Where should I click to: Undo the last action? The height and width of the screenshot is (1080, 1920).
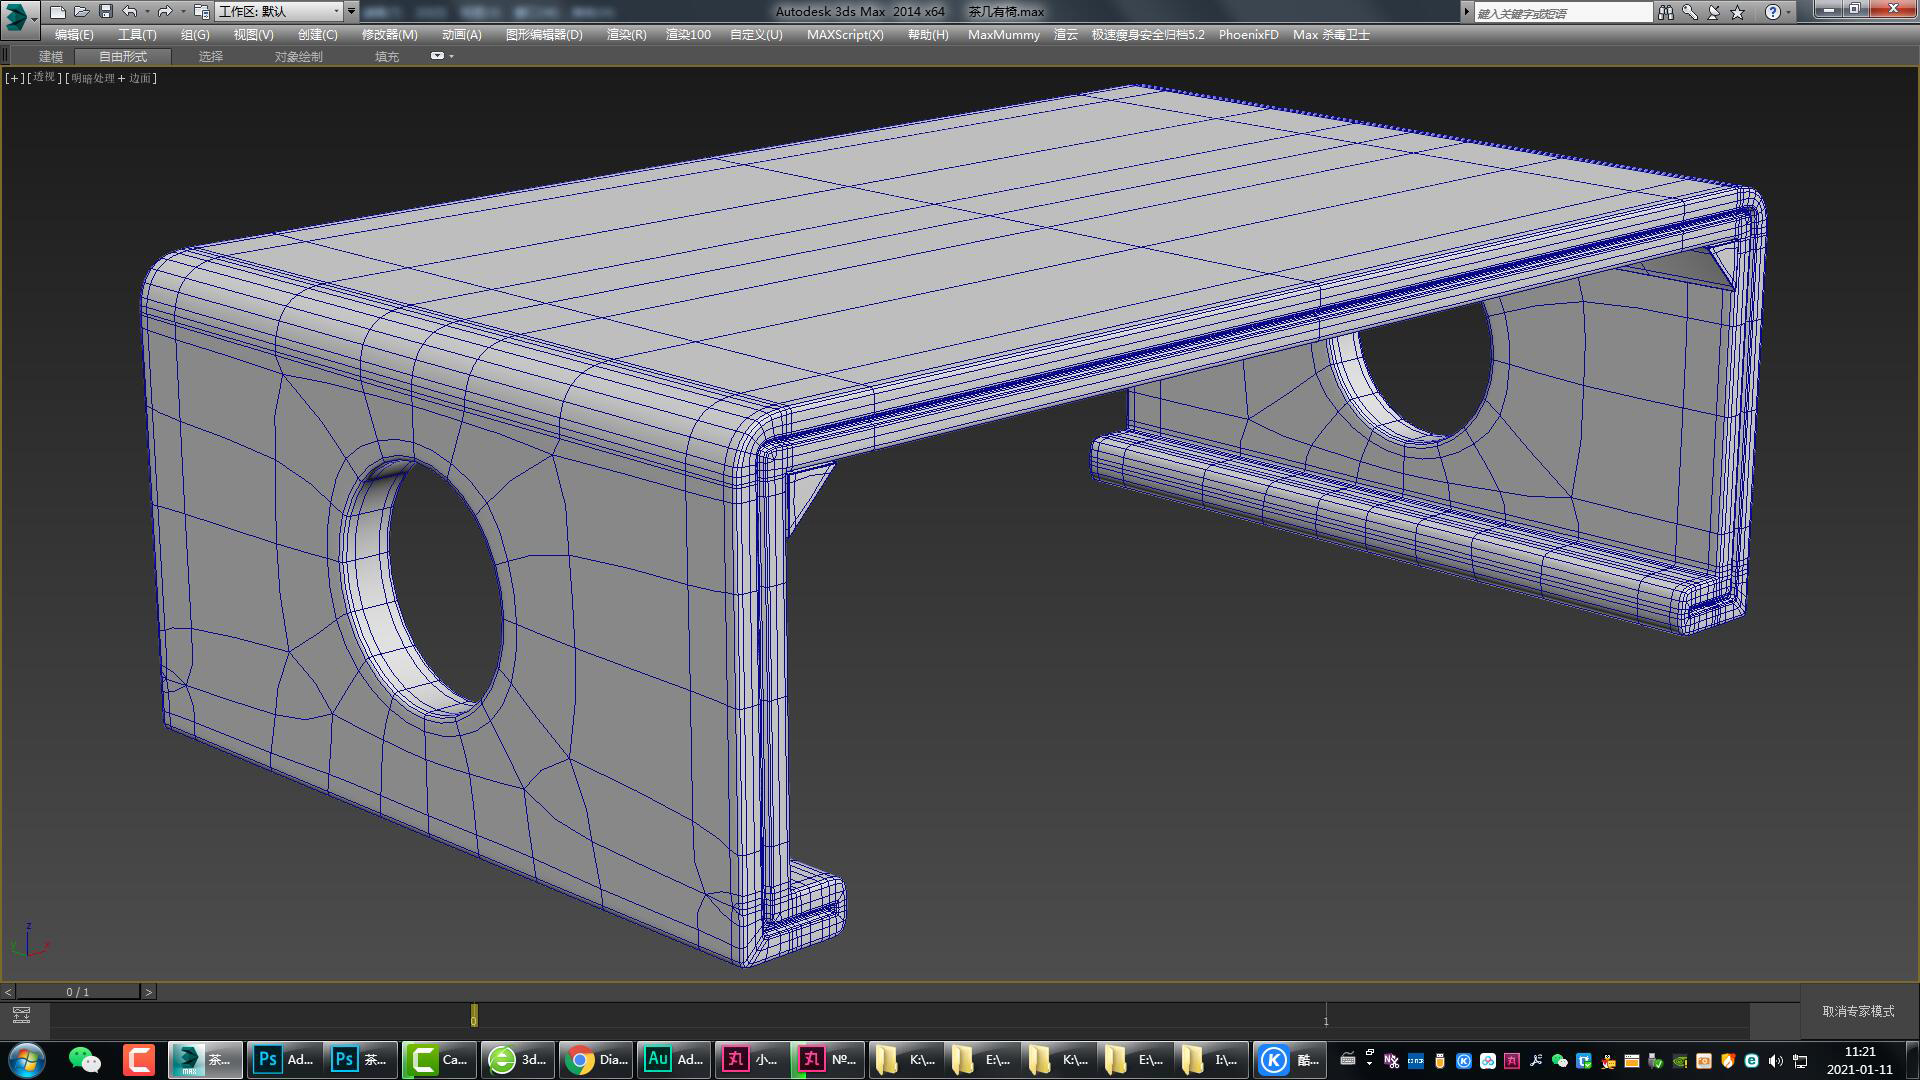coord(129,11)
